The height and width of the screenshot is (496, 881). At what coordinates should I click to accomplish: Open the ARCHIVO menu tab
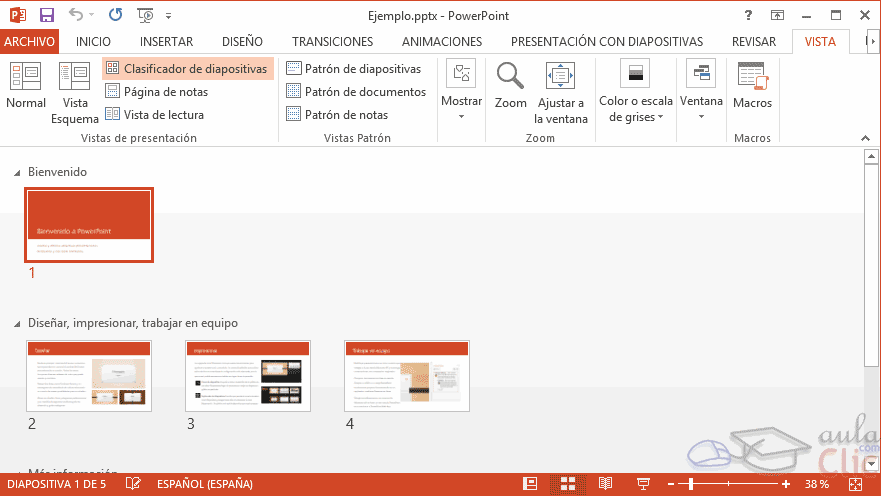(x=29, y=42)
